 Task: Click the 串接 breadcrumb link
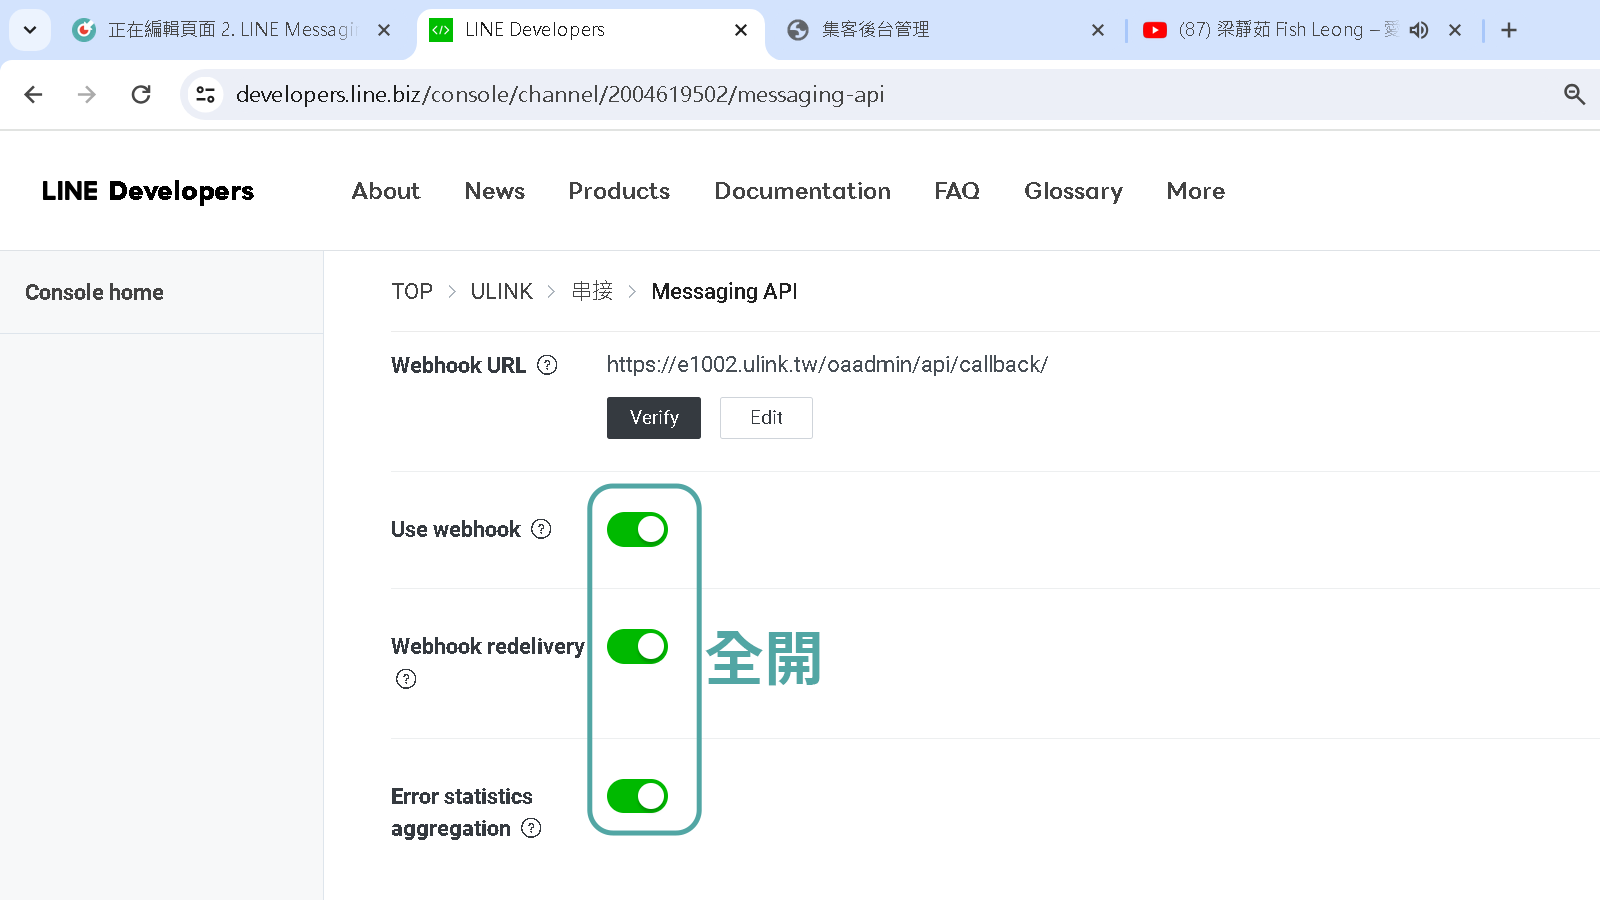(592, 291)
